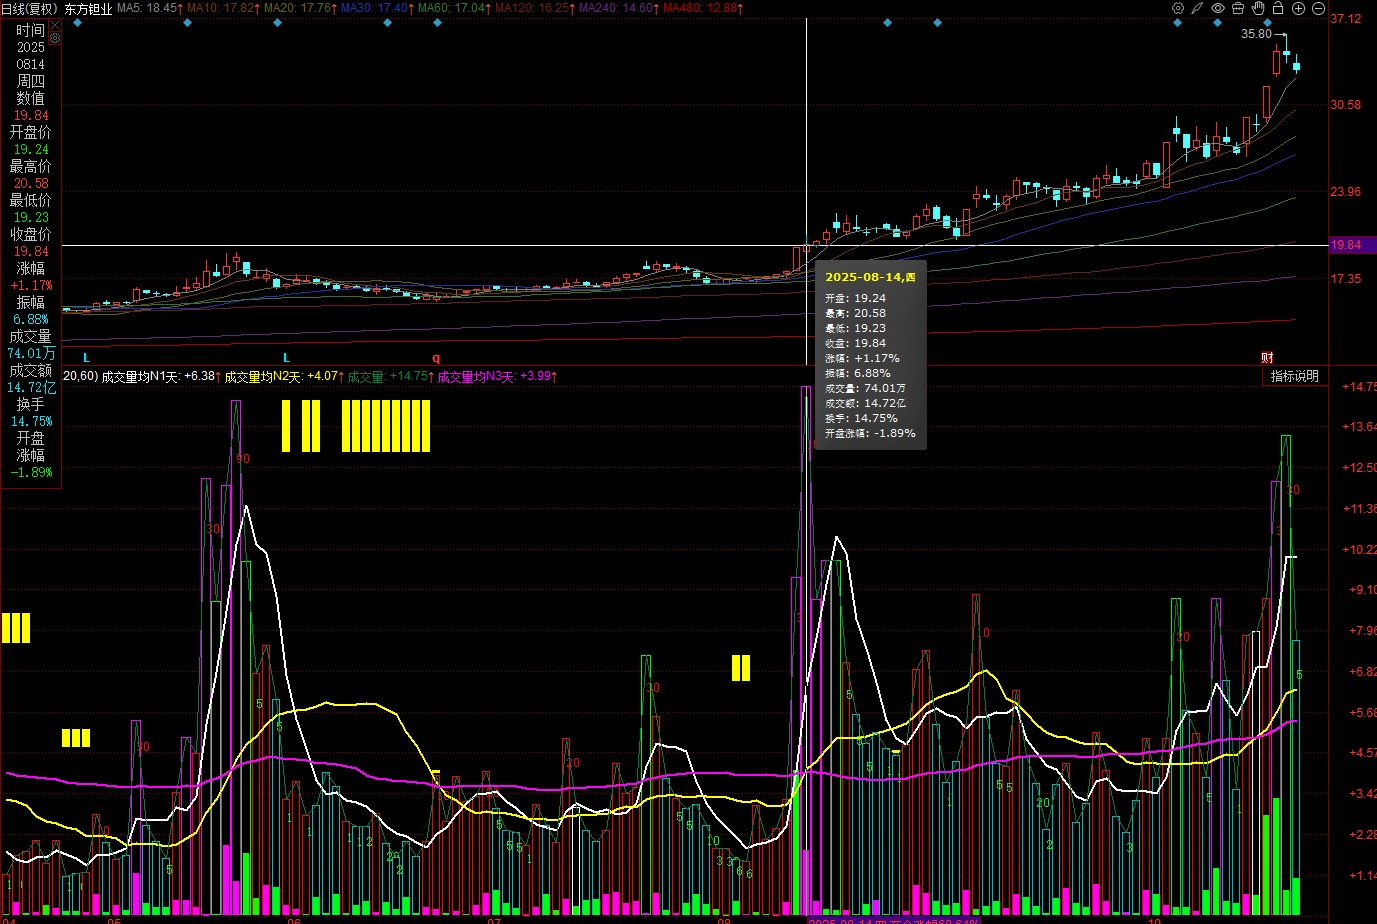Open chart settings gear icon

[x=1178, y=8]
